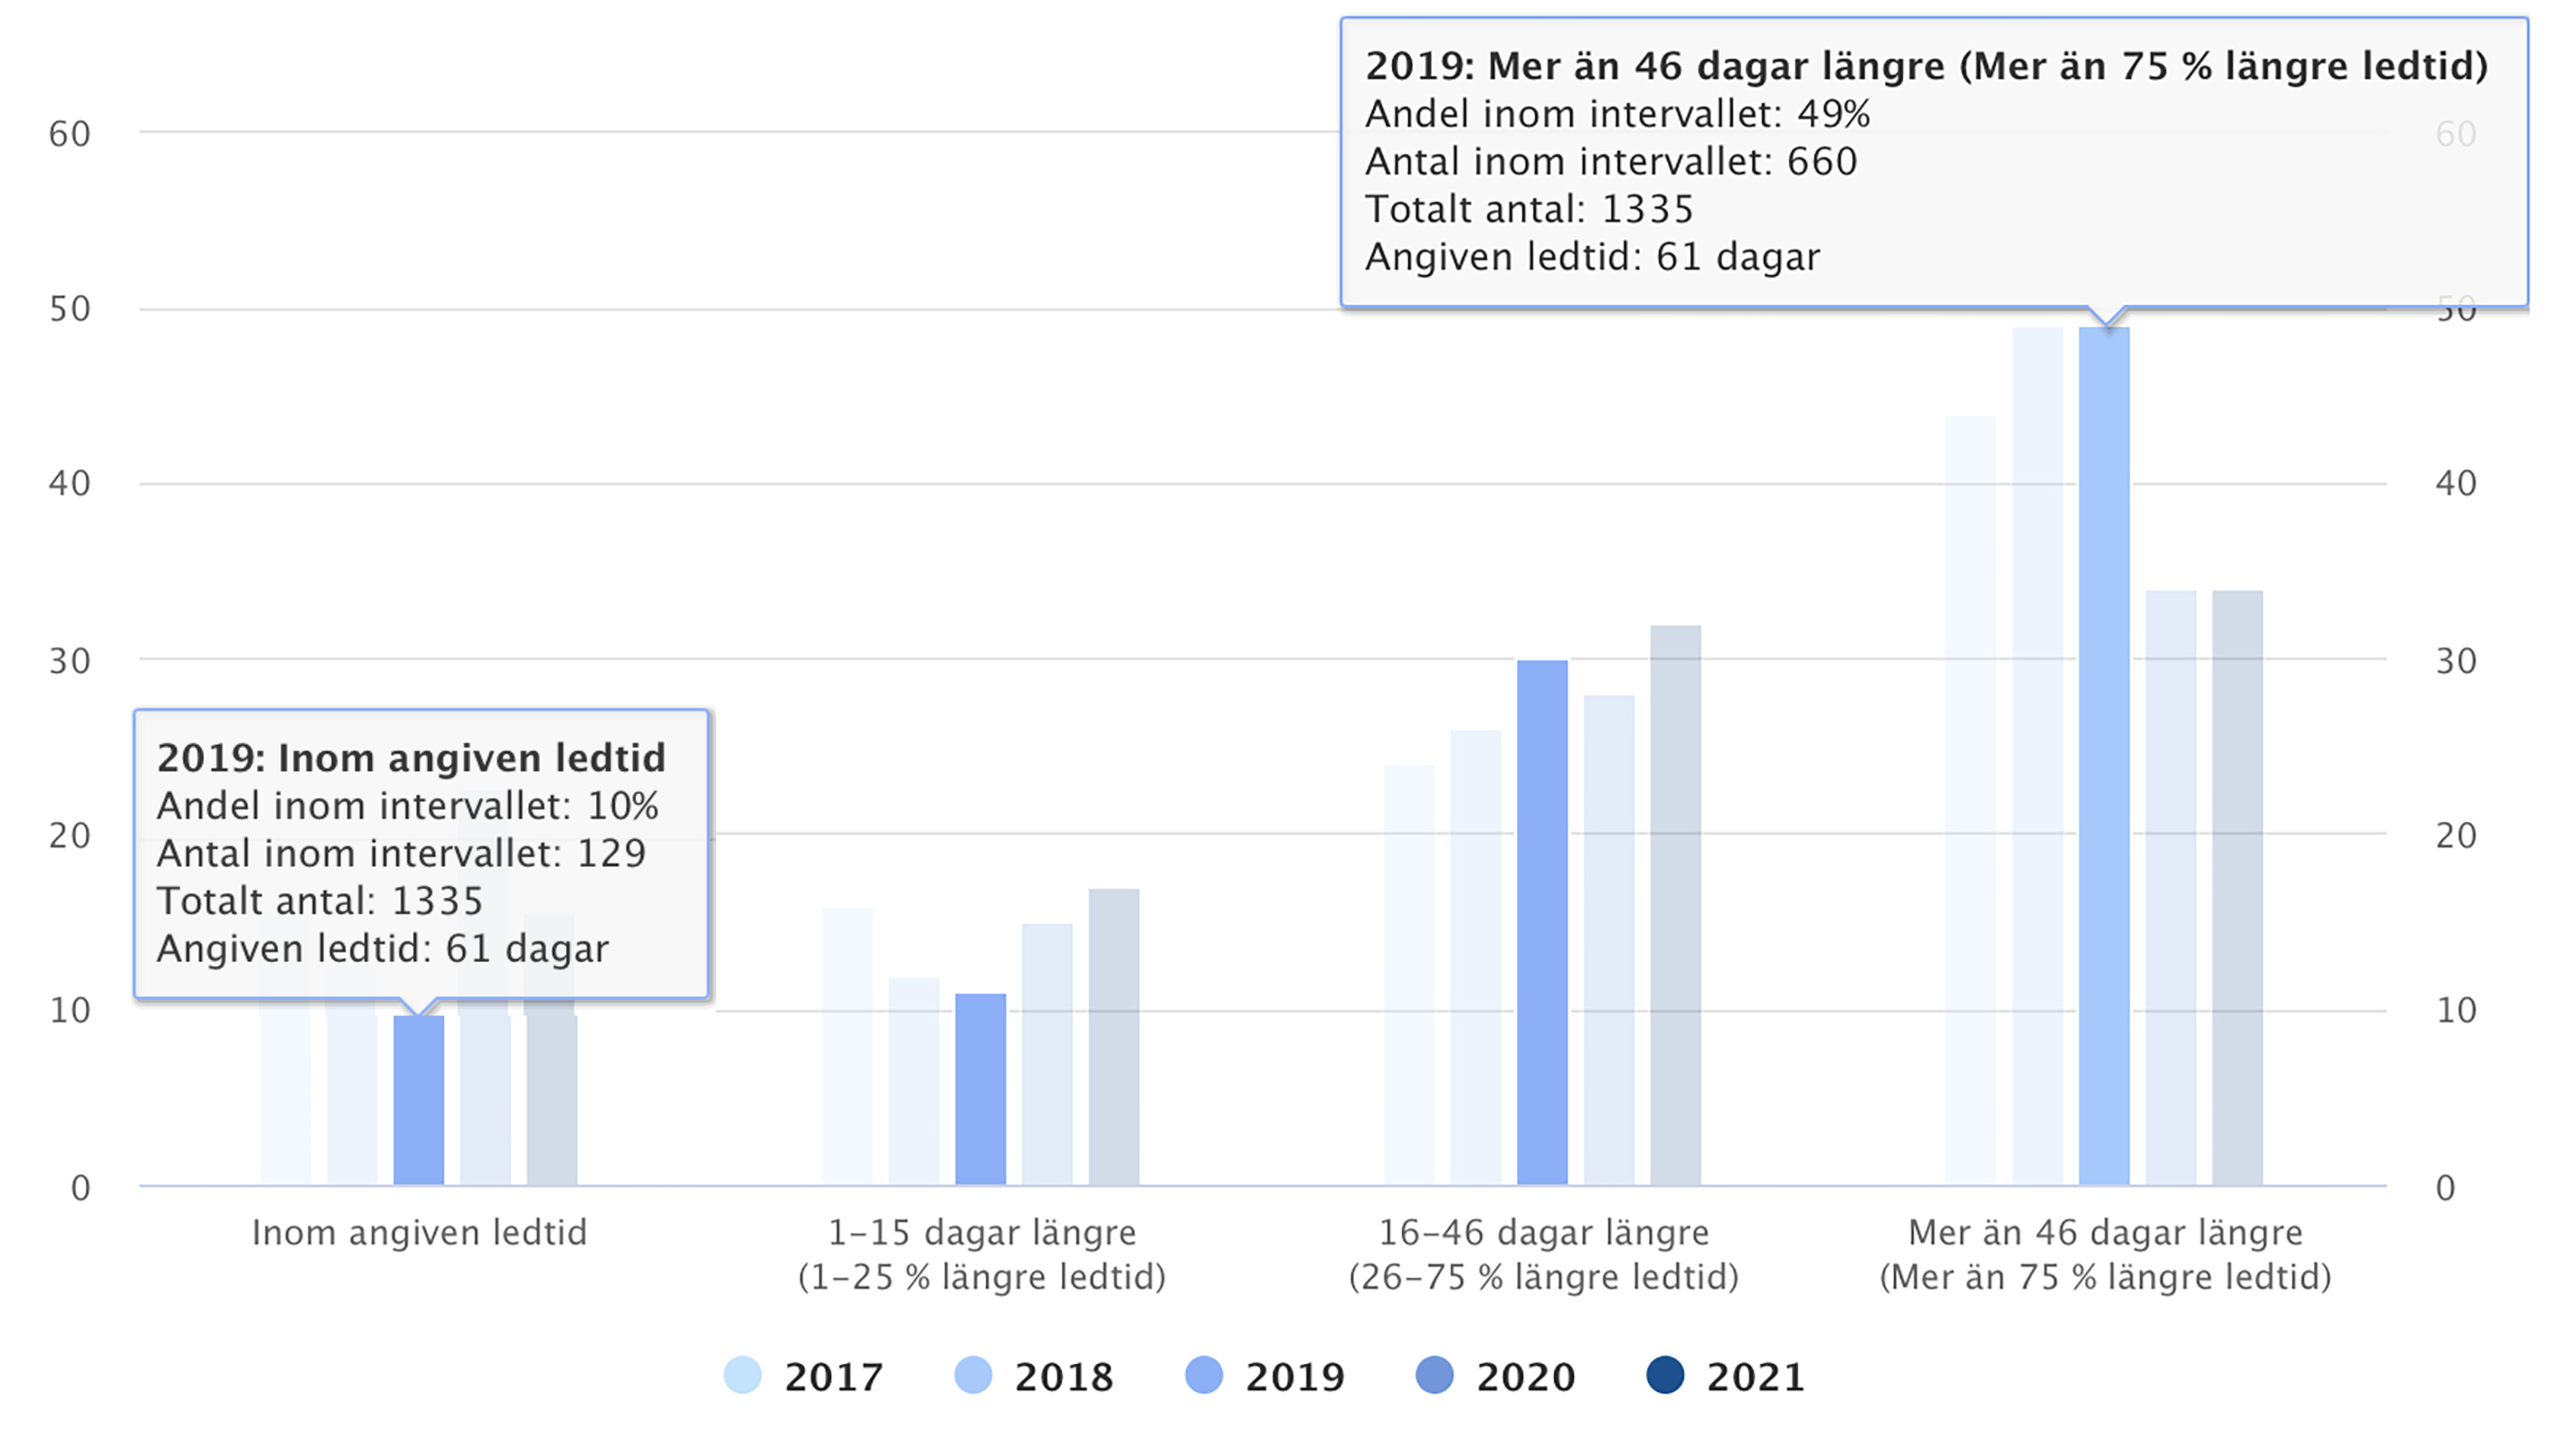Screen dimensions: 2576x1440
Task: Click 2021 bar in 16–46 dagar längre
Action: tap(1675, 905)
